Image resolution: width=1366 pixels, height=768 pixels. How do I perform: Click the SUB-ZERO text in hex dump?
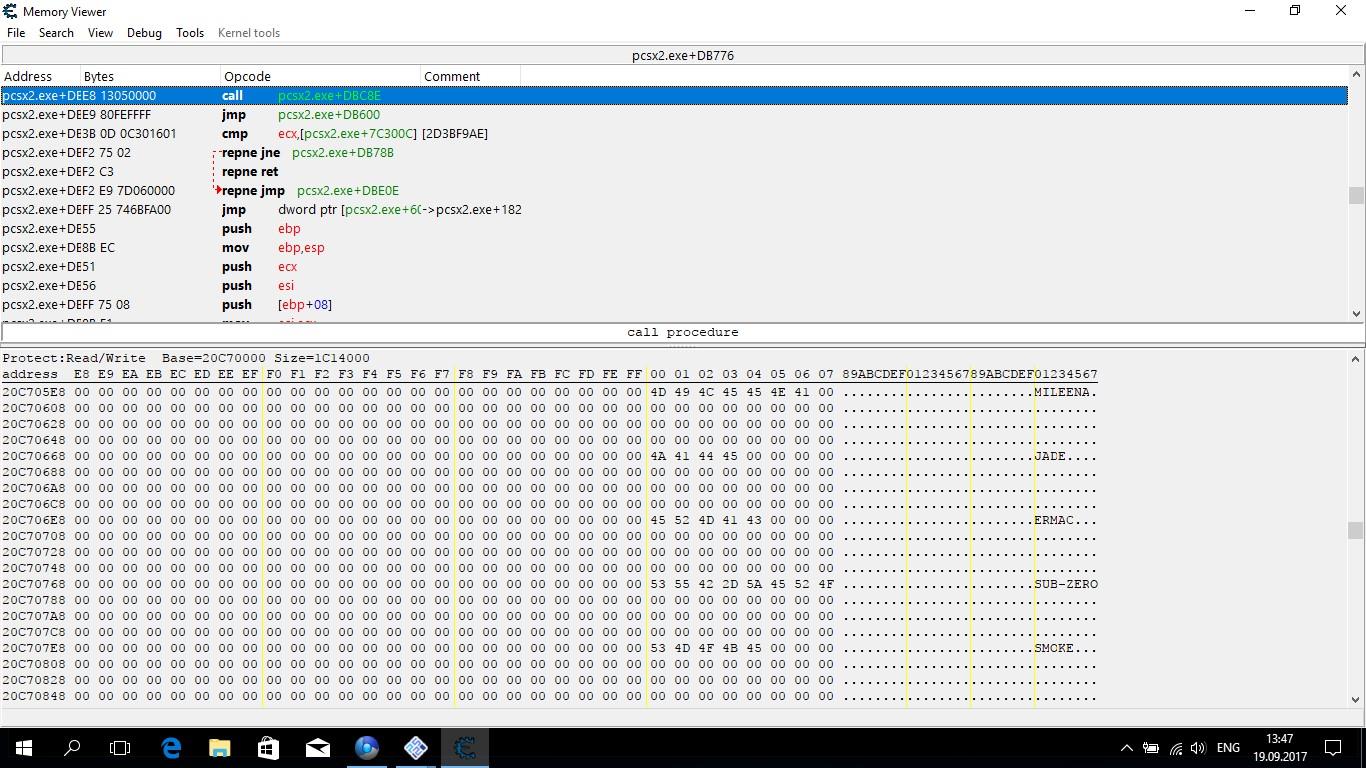click(x=1066, y=584)
